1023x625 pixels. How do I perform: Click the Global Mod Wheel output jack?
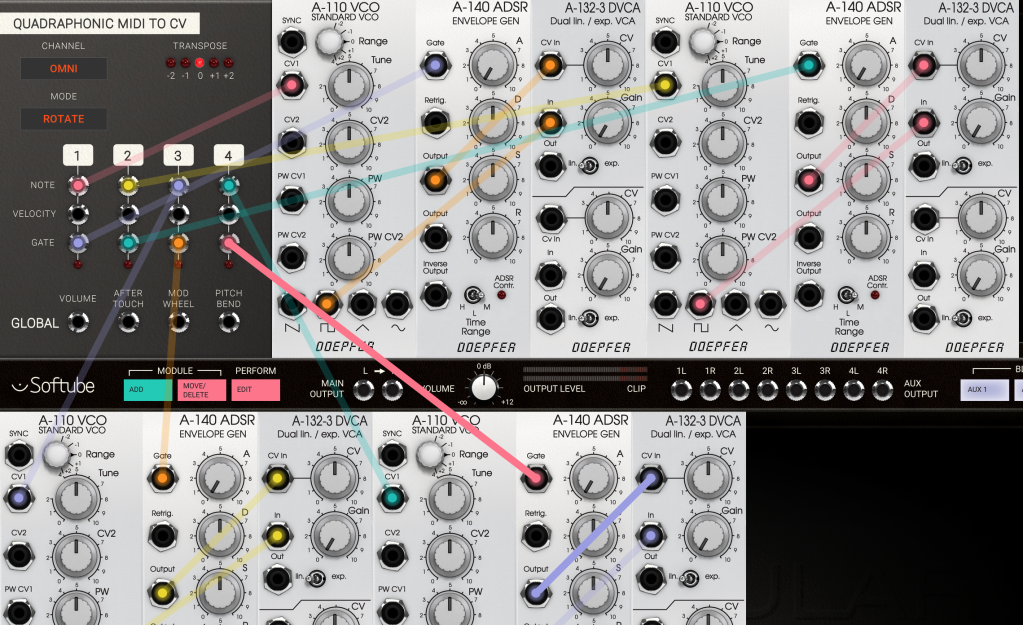[x=178, y=322]
